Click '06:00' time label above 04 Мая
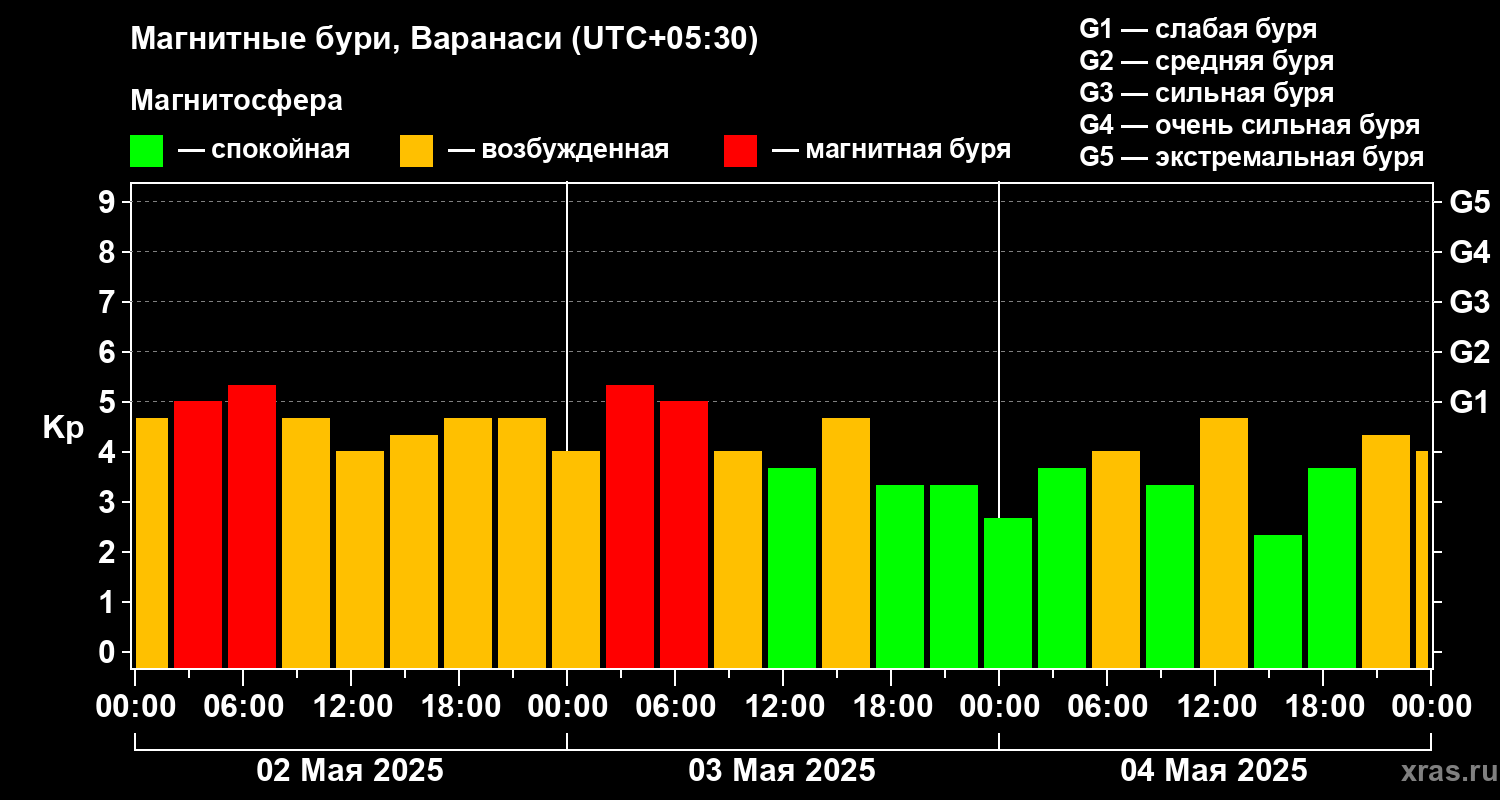1500x800 pixels. coord(1107,706)
